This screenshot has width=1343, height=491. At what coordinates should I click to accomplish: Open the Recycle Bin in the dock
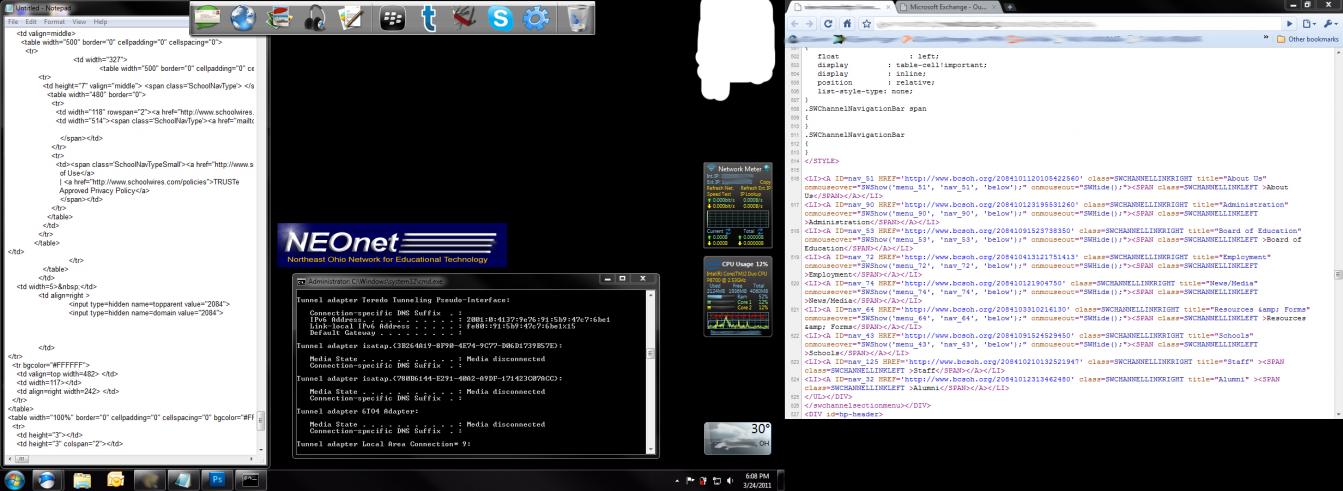click(577, 18)
